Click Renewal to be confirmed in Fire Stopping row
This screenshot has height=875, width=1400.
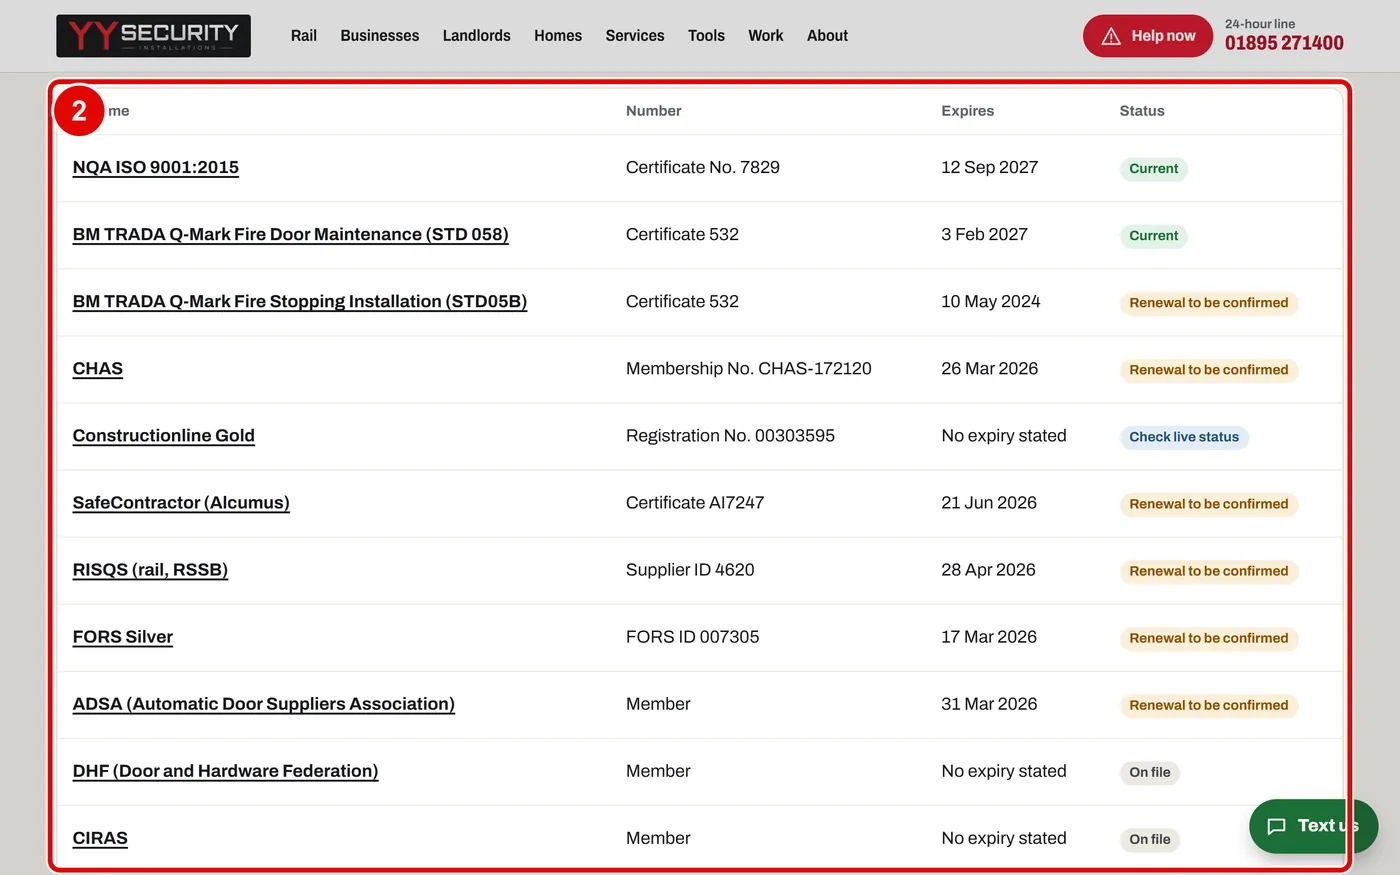point(1208,303)
